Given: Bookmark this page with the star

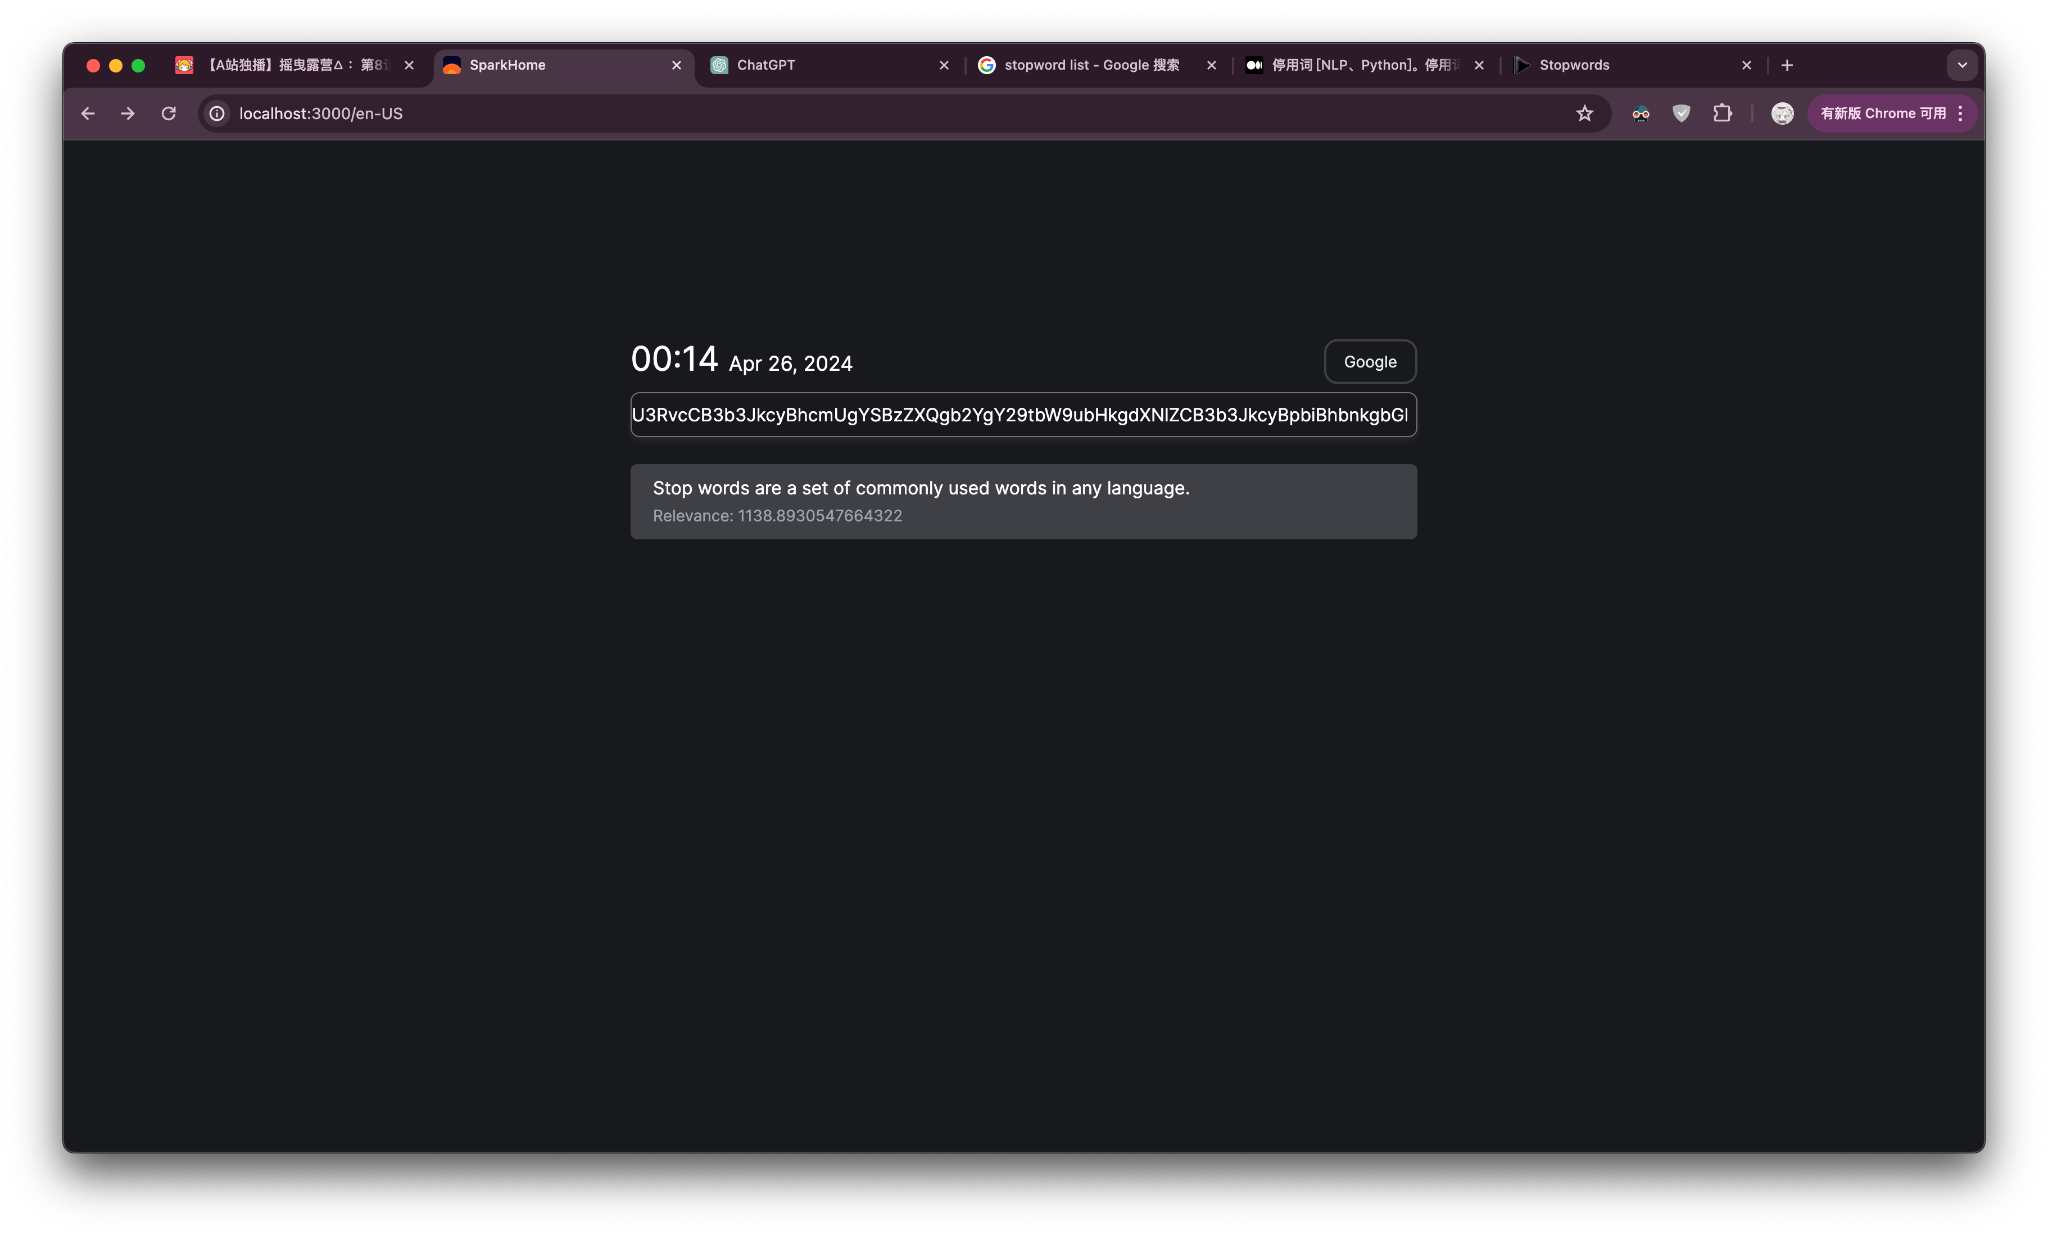Looking at the screenshot, I should (1584, 114).
